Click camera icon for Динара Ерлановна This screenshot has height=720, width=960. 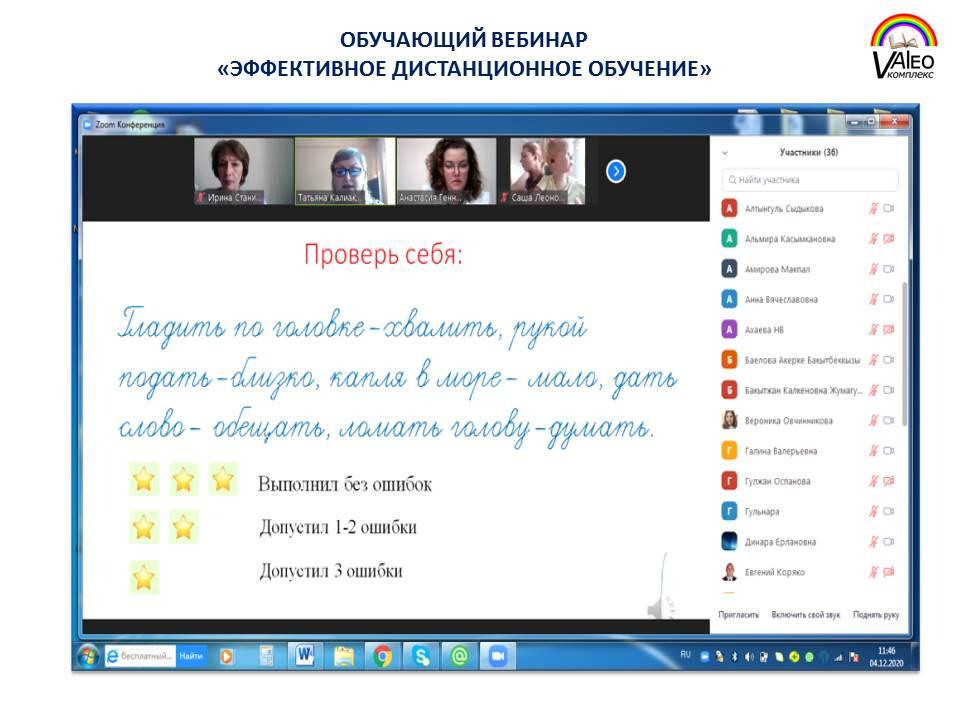click(x=889, y=542)
